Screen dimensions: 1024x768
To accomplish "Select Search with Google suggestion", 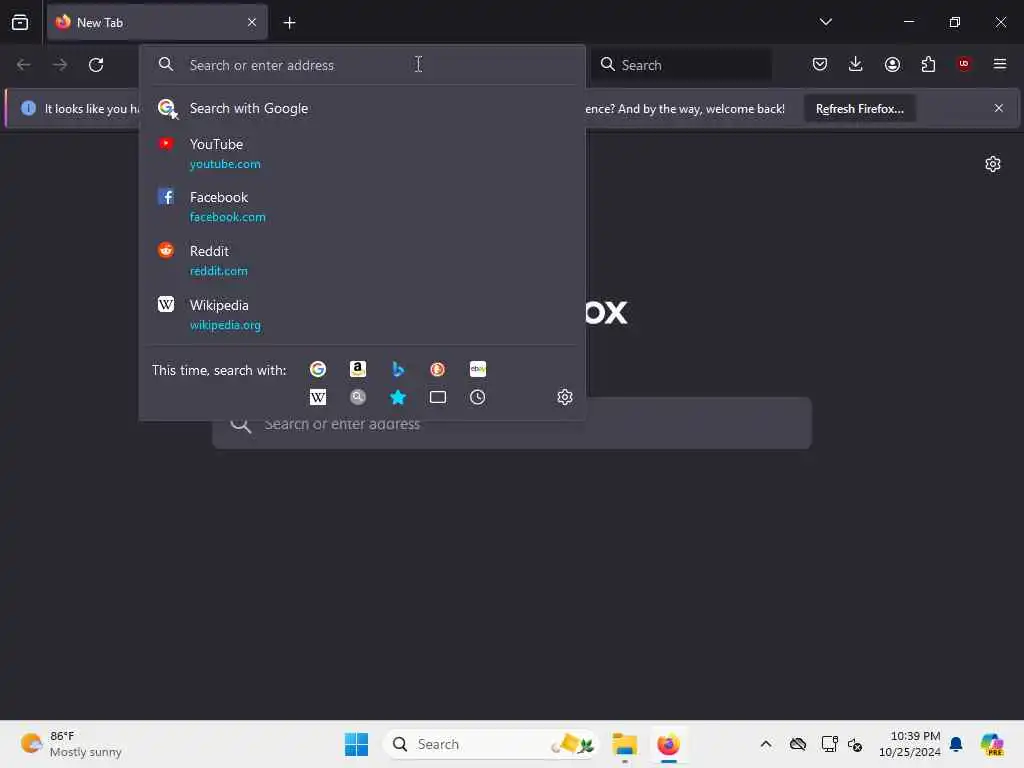I will 362,108.
